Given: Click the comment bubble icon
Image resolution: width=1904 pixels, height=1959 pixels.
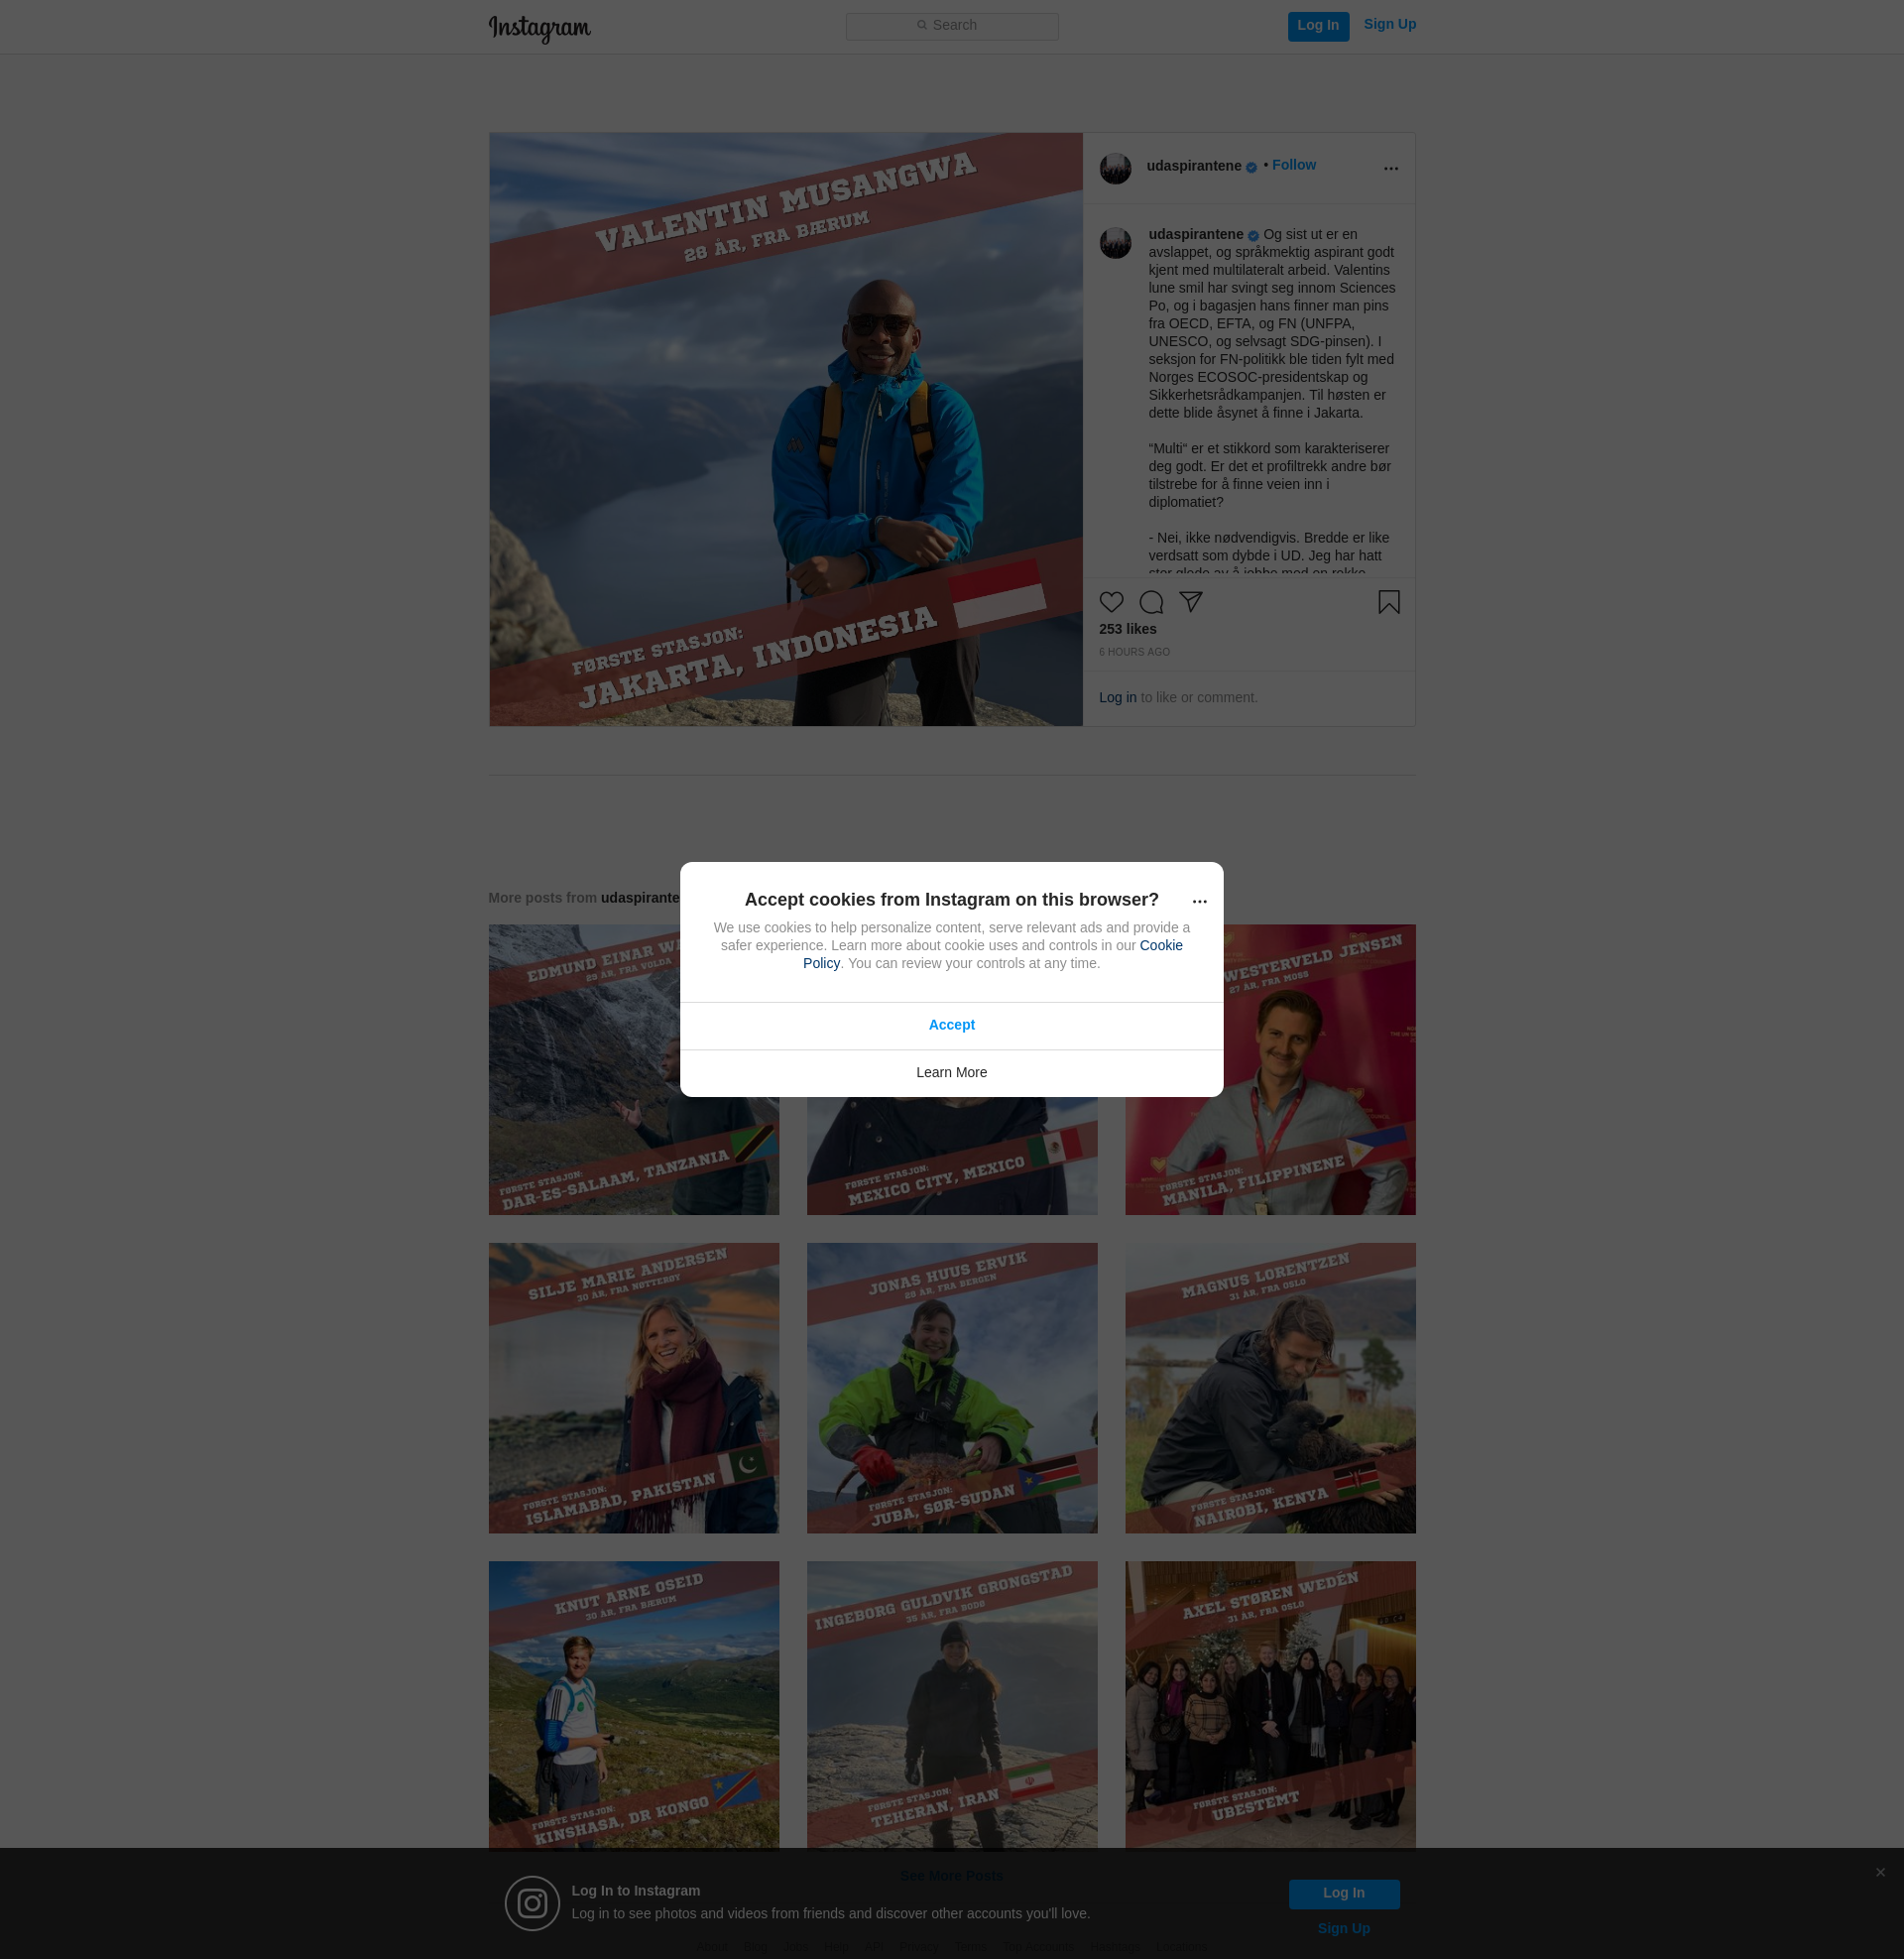Looking at the screenshot, I should click(1151, 602).
